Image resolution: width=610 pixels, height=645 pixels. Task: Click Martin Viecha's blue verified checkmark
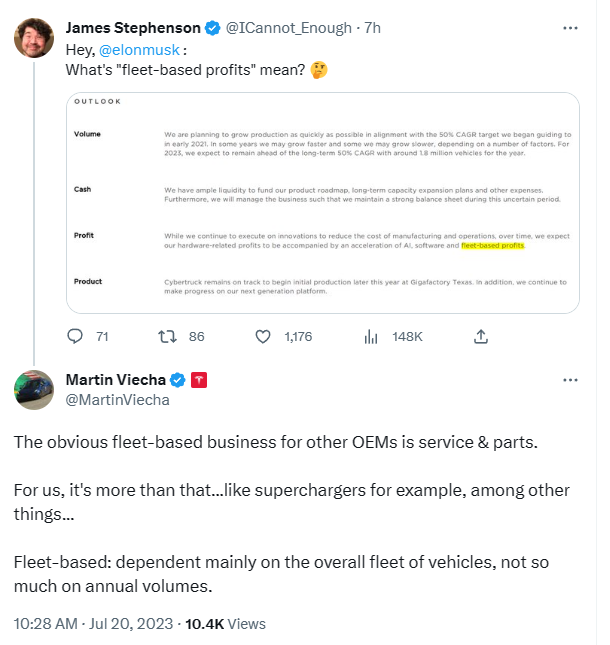click(177, 380)
